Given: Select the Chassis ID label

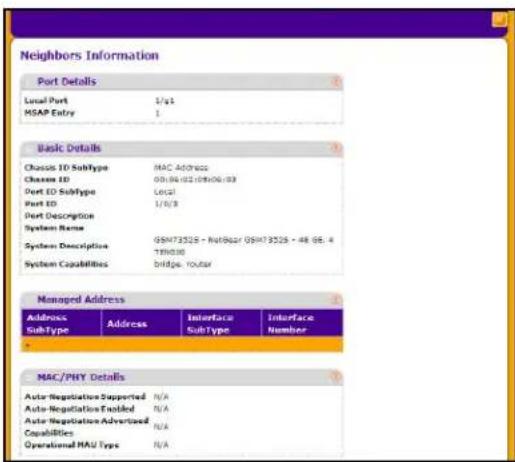Looking at the screenshot, I should pos(47,179).
